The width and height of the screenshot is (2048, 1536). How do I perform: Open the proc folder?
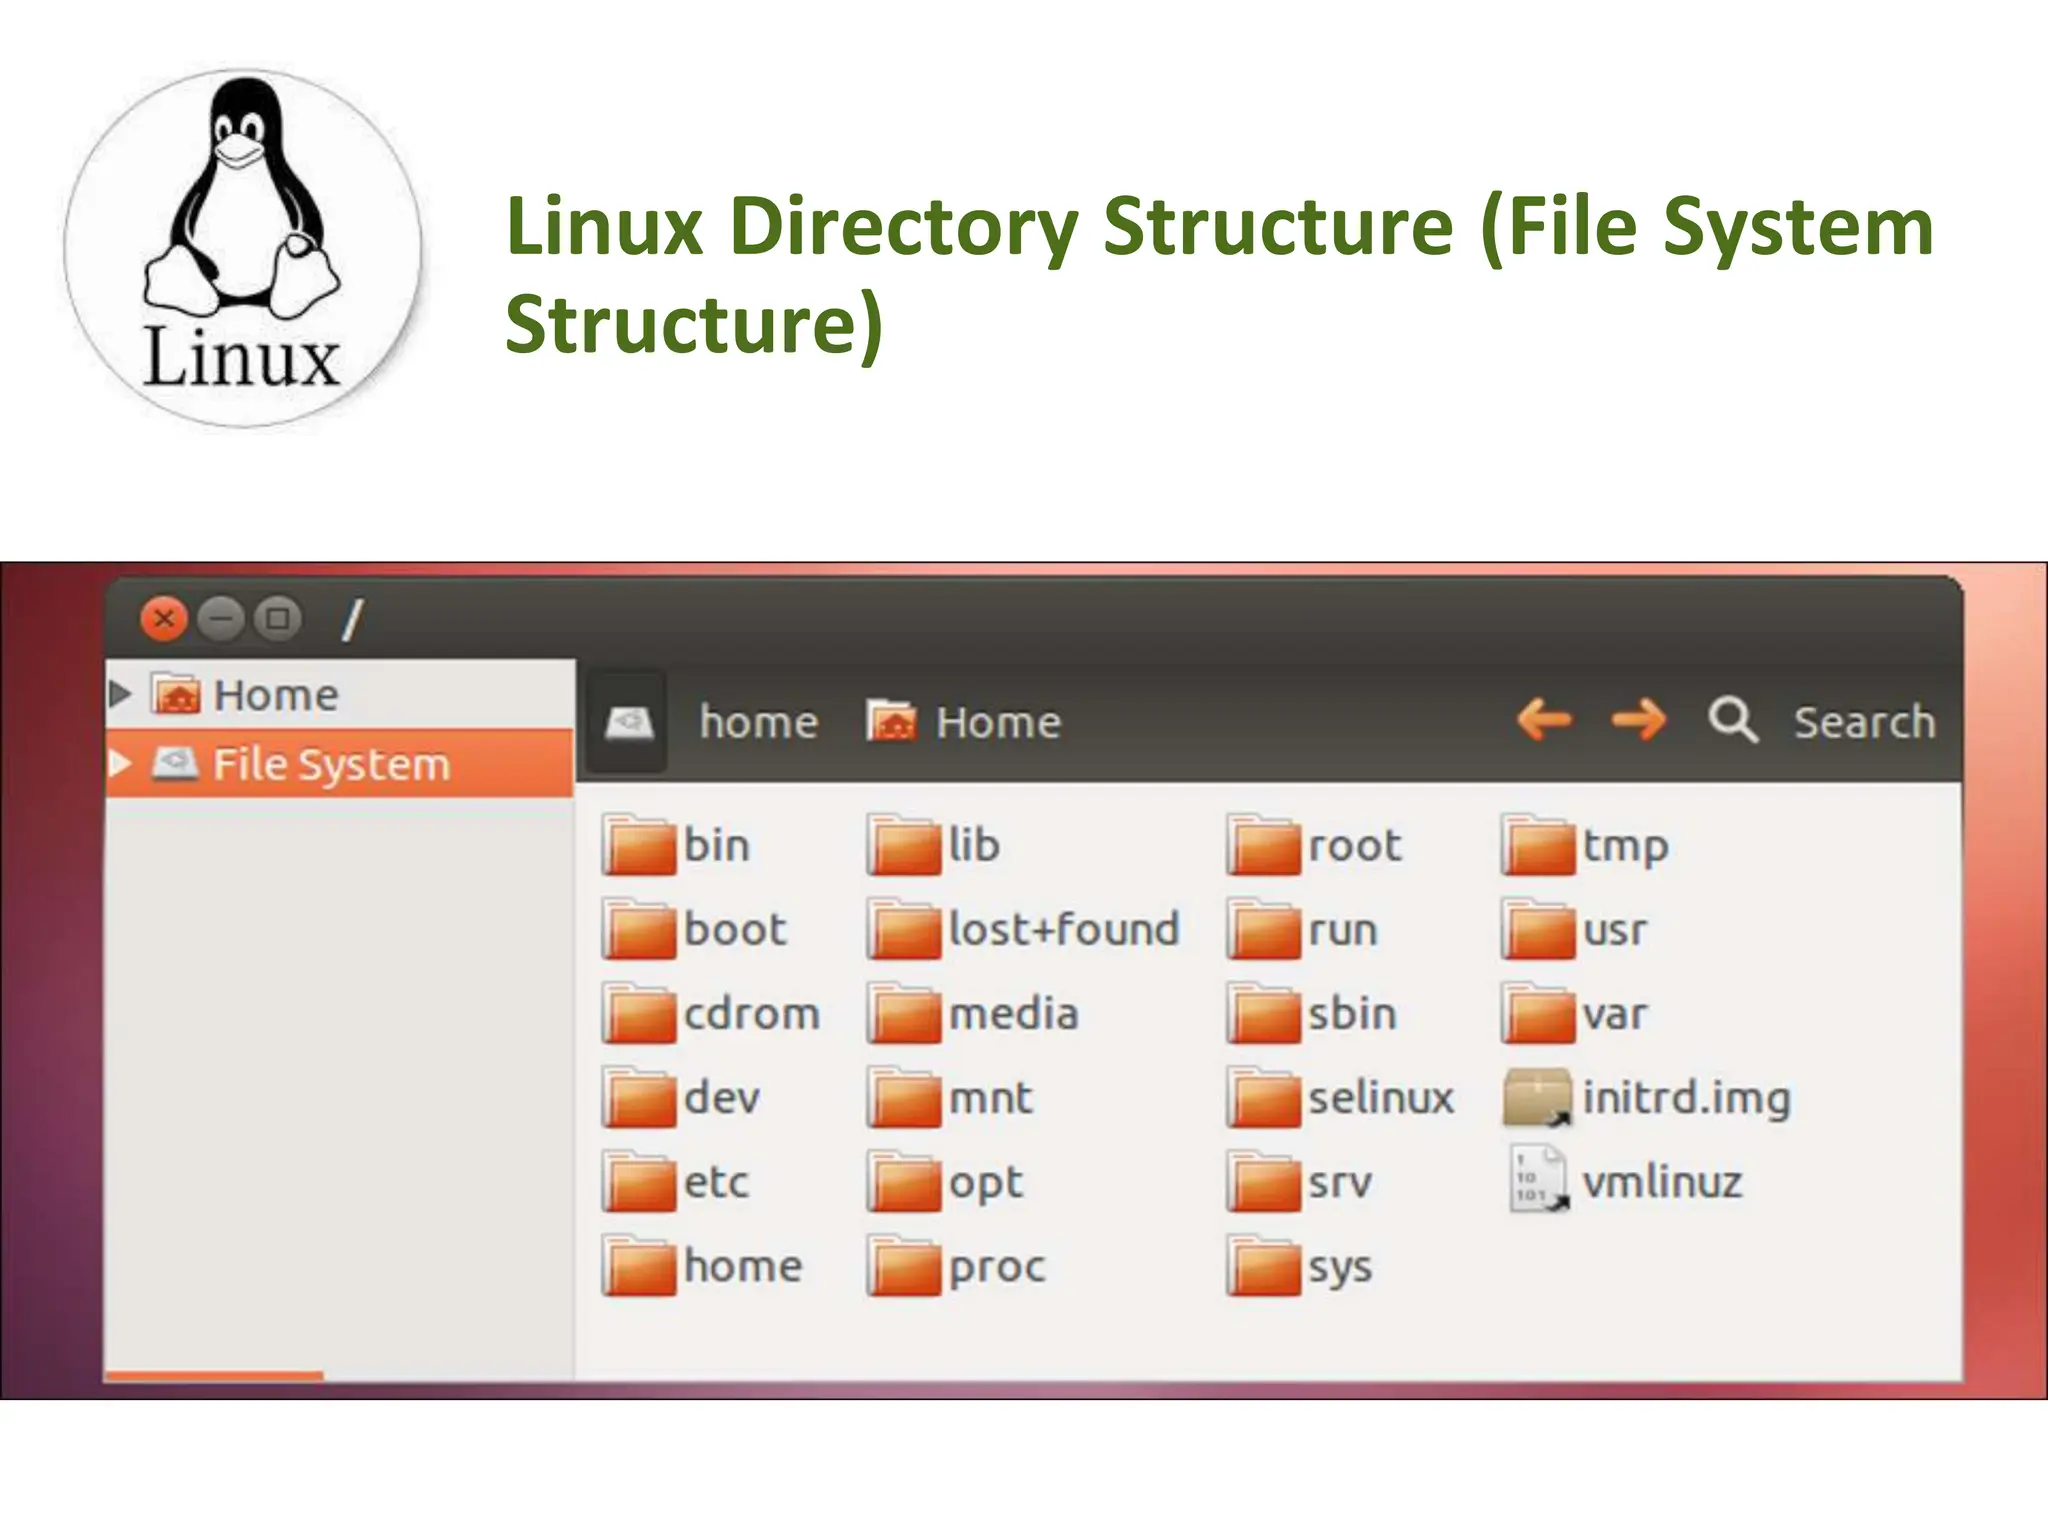tap(904, 1267)
